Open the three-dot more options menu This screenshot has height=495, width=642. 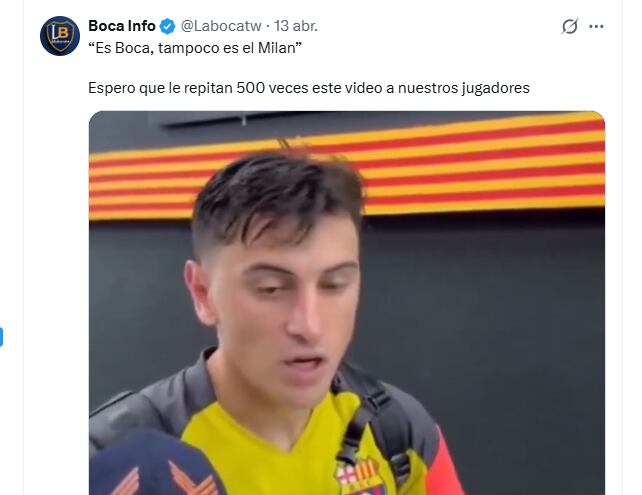596,26
